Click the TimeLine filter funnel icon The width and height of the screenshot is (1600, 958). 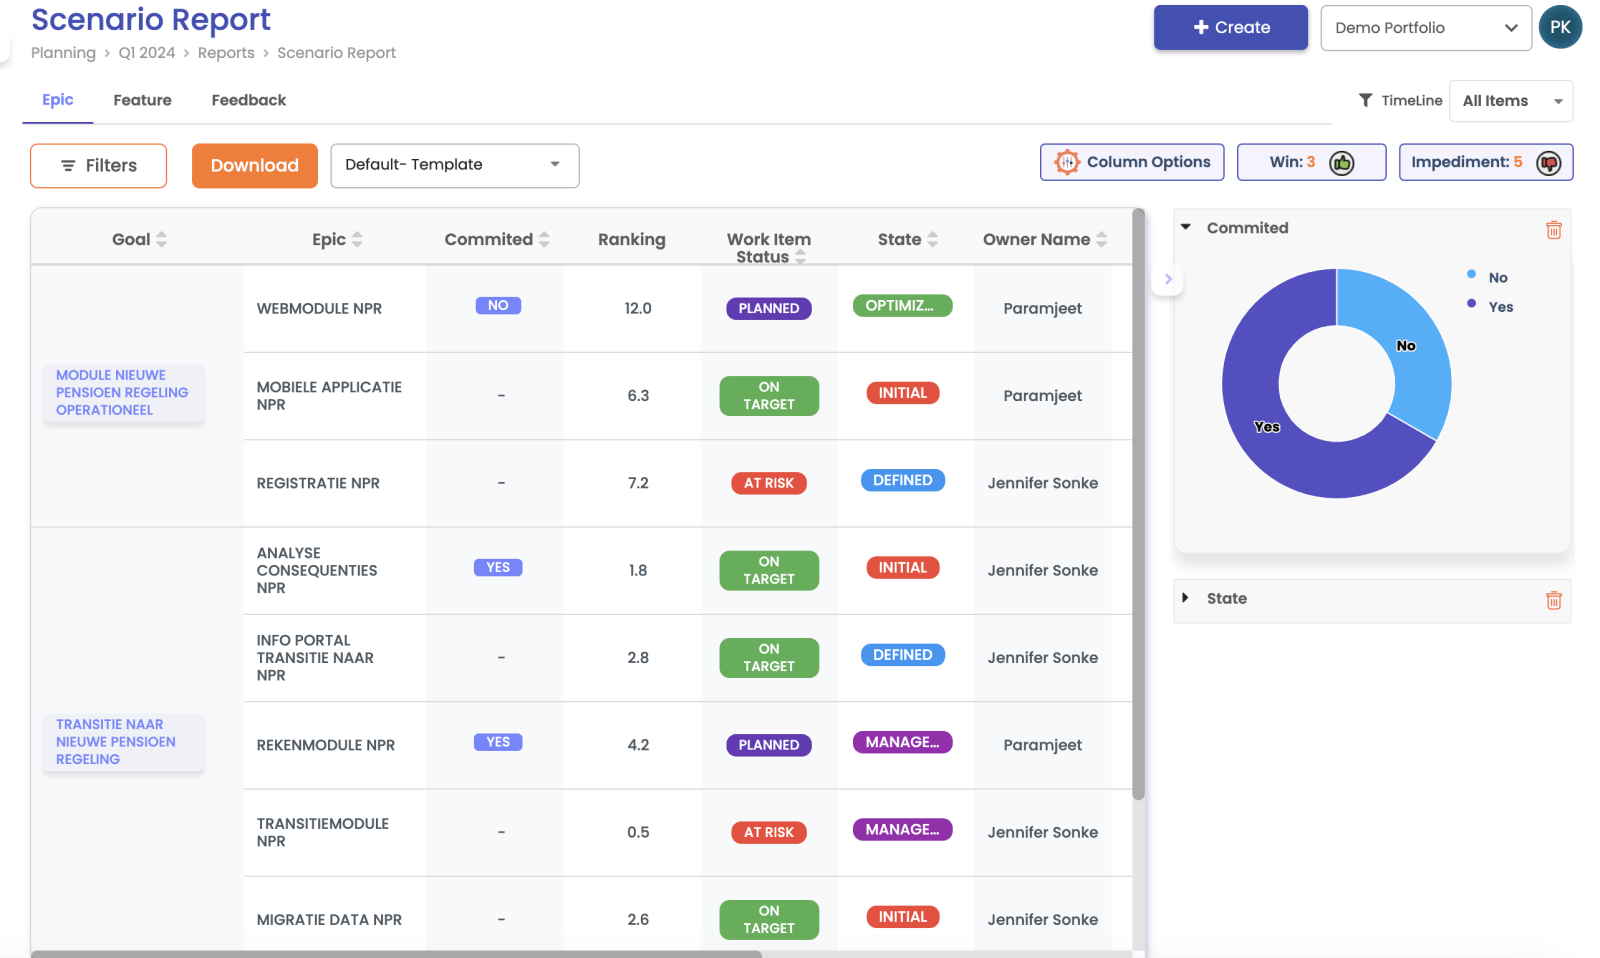[1366, 100]
